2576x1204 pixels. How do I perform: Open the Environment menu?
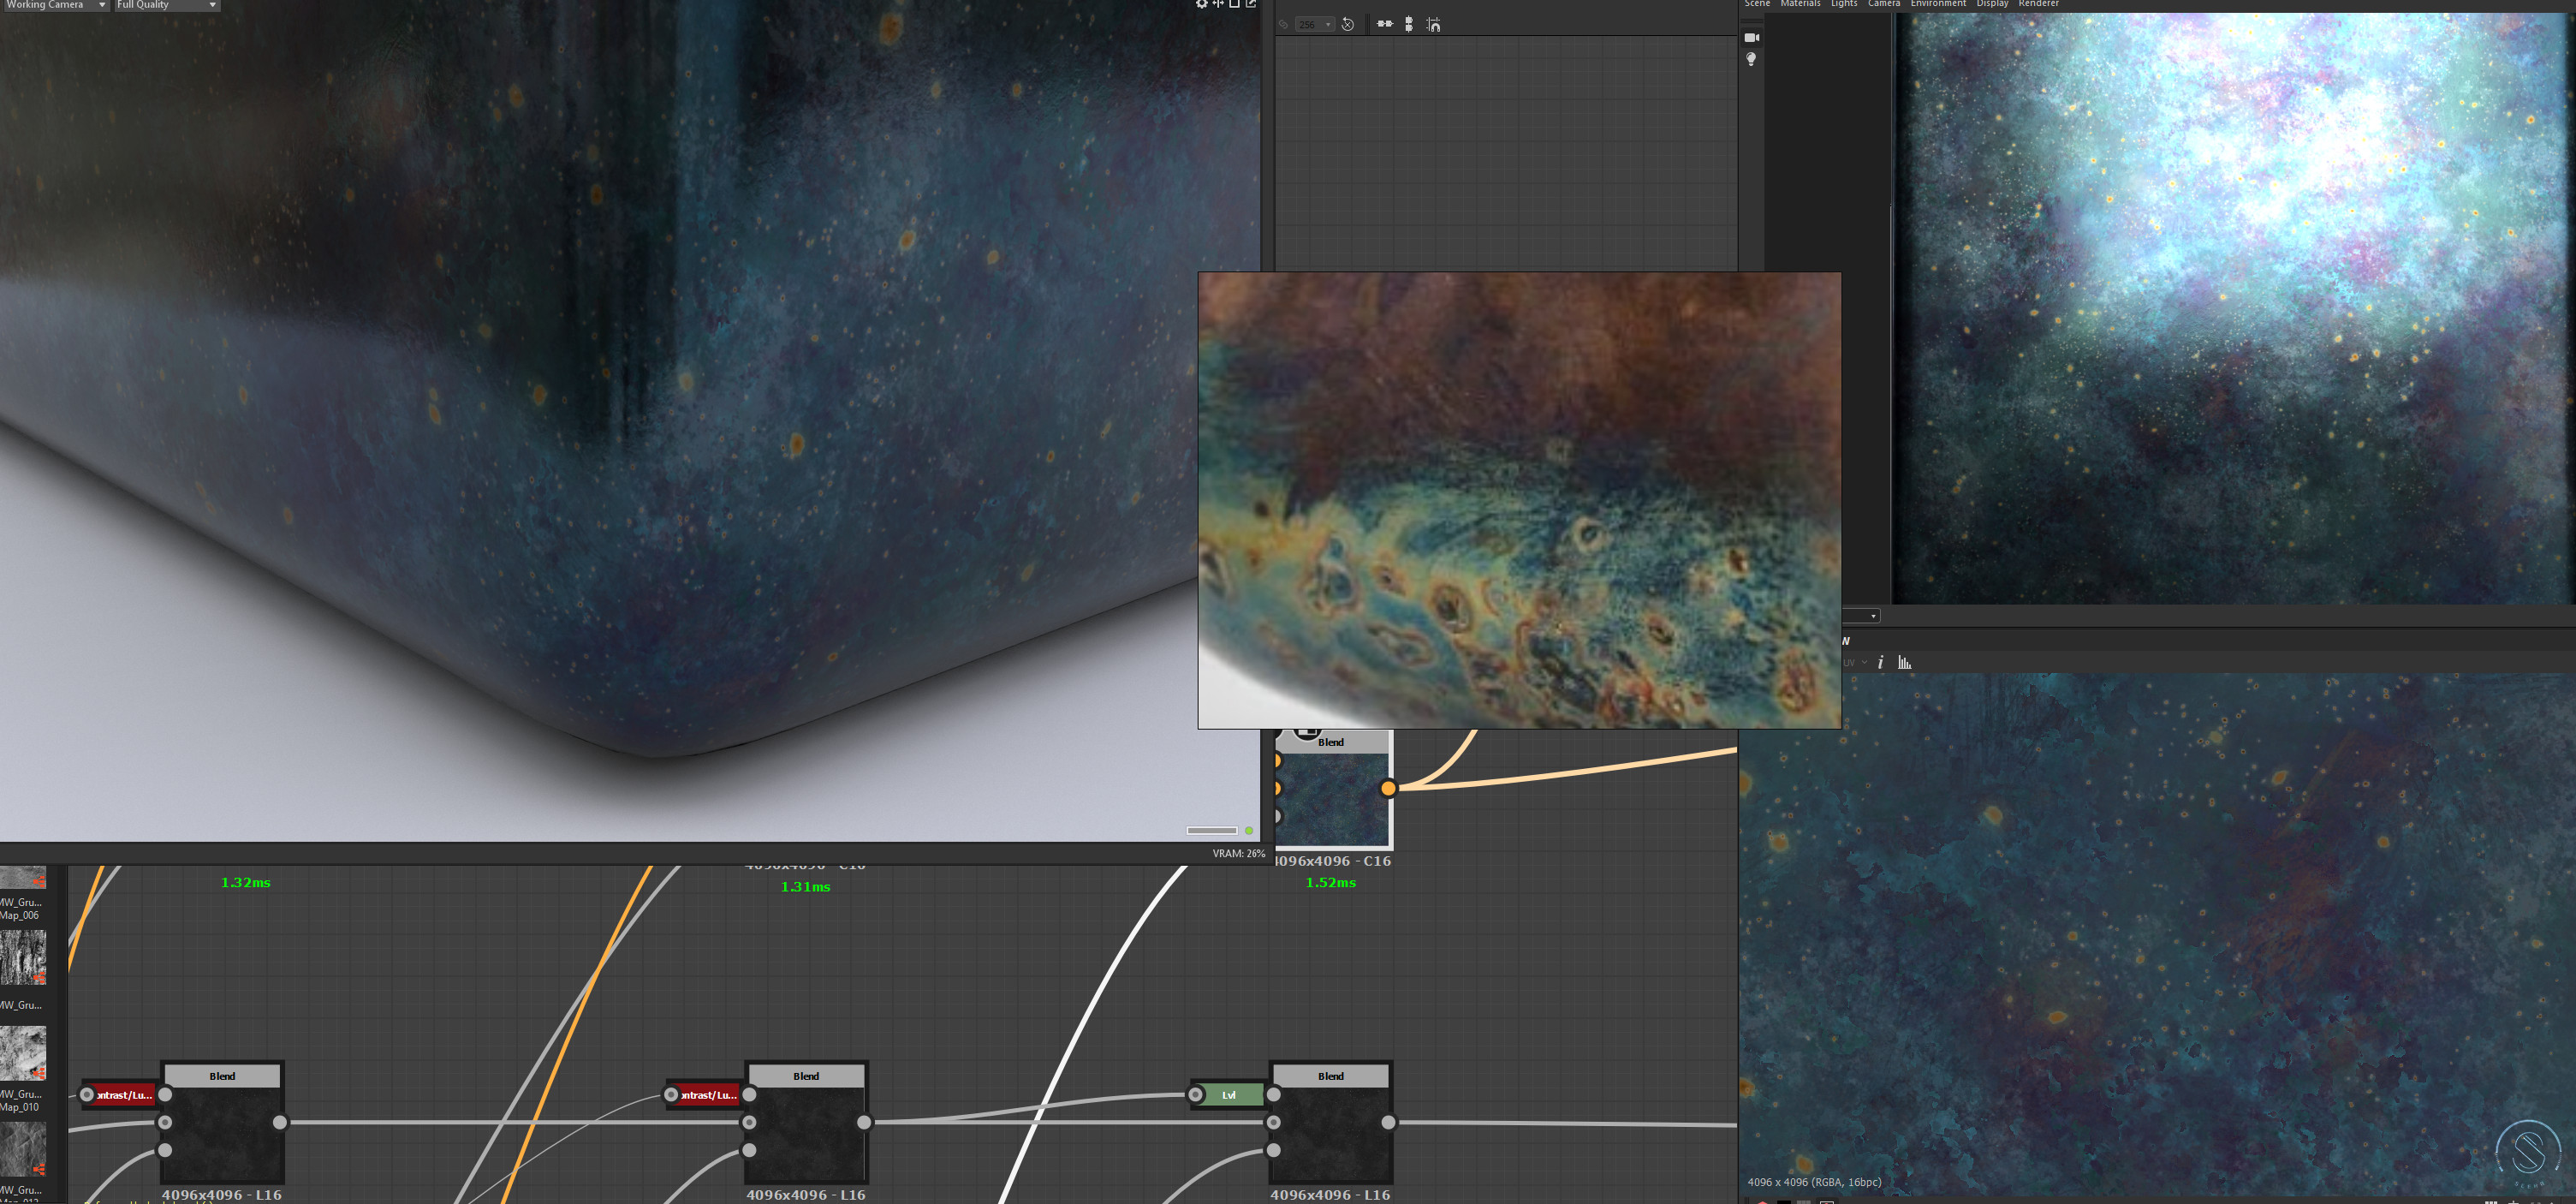[x=1938, y=4]
